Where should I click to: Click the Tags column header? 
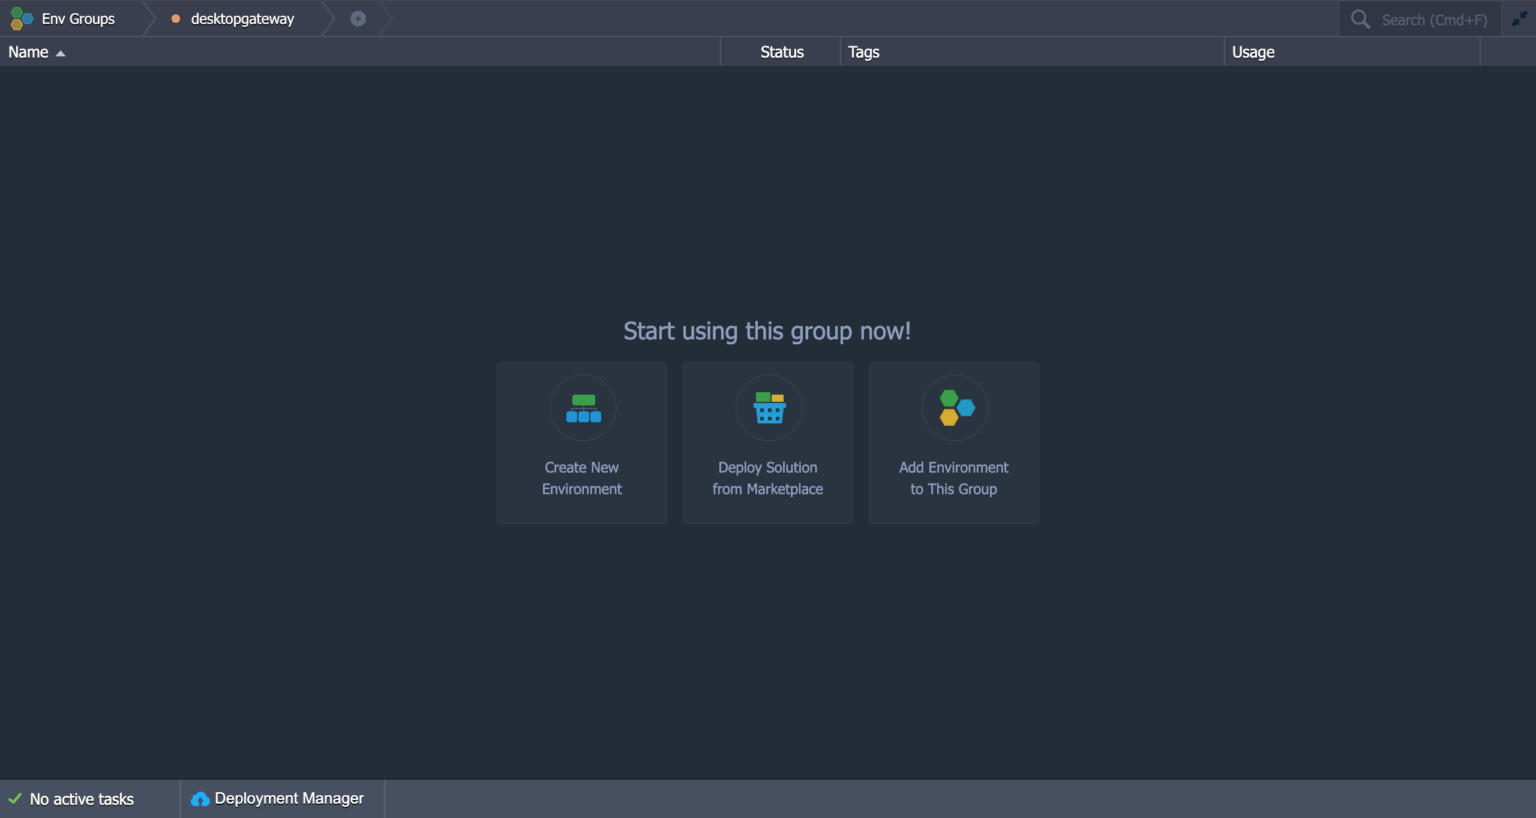point(863,51)
